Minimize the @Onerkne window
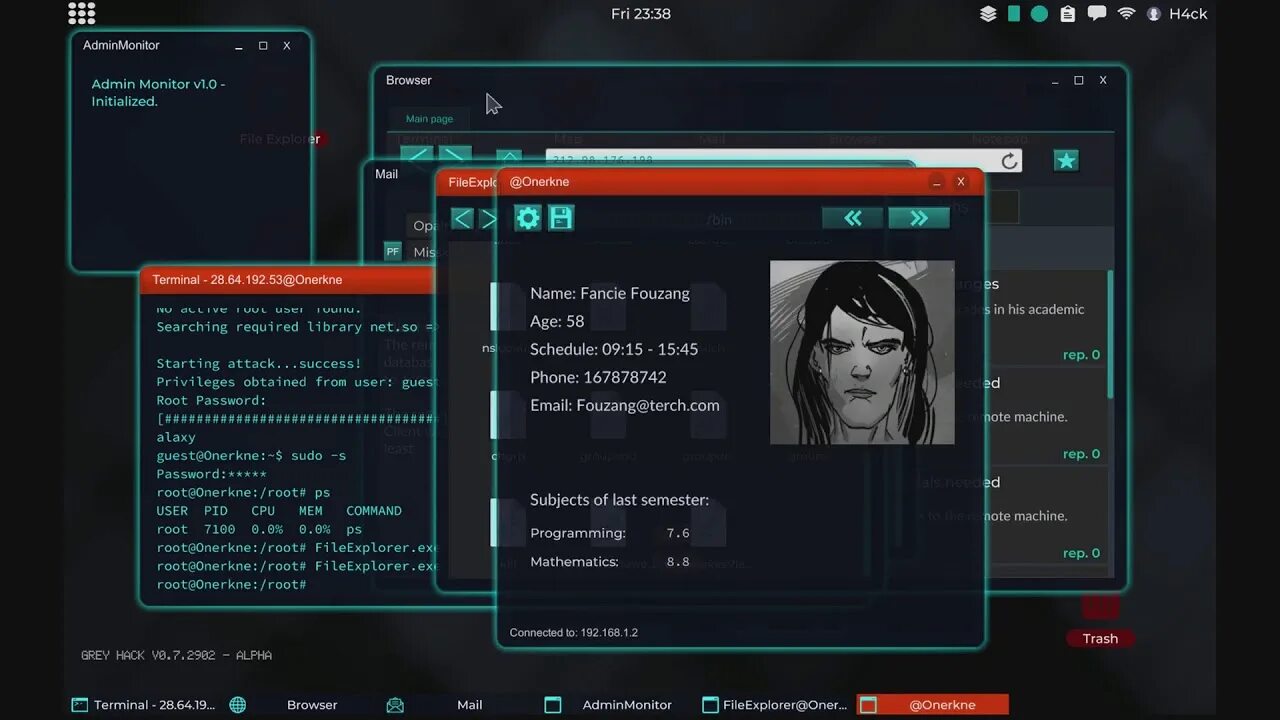This screenshot has width=1280, height=720. point(936,182)
